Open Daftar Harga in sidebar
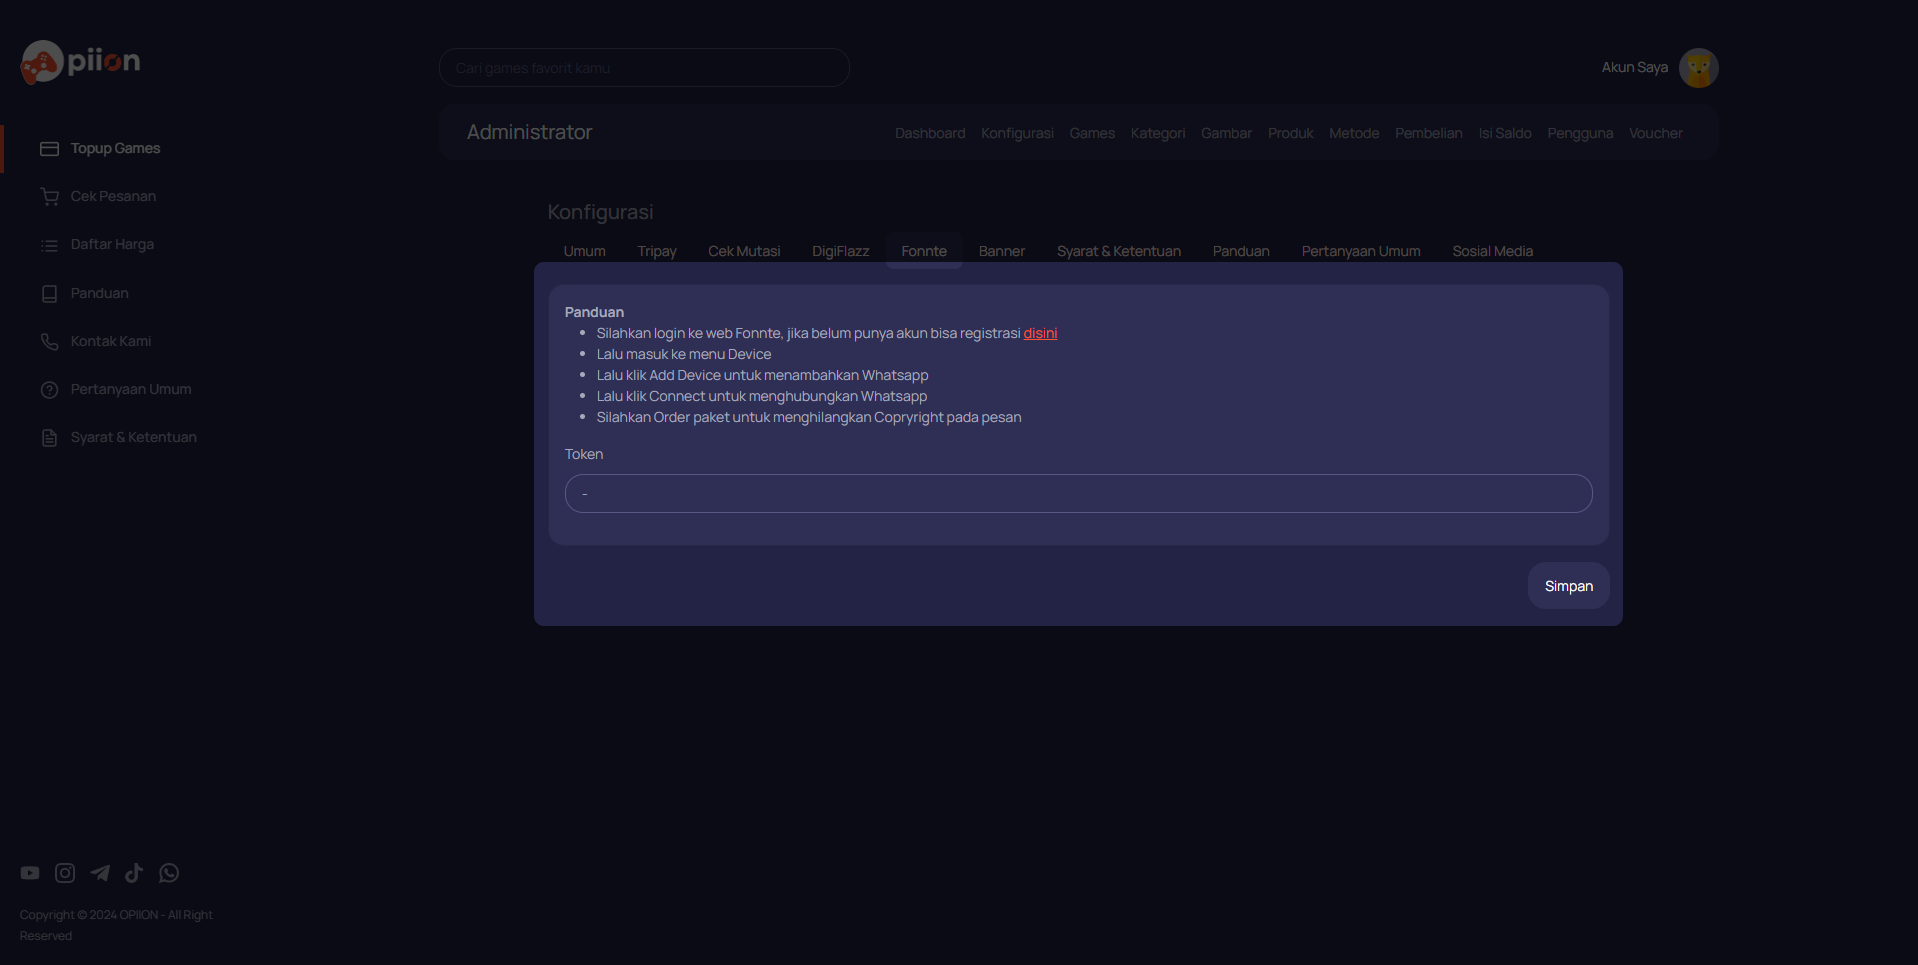Viewport: 1918px width, 965px height. (112, 244)
